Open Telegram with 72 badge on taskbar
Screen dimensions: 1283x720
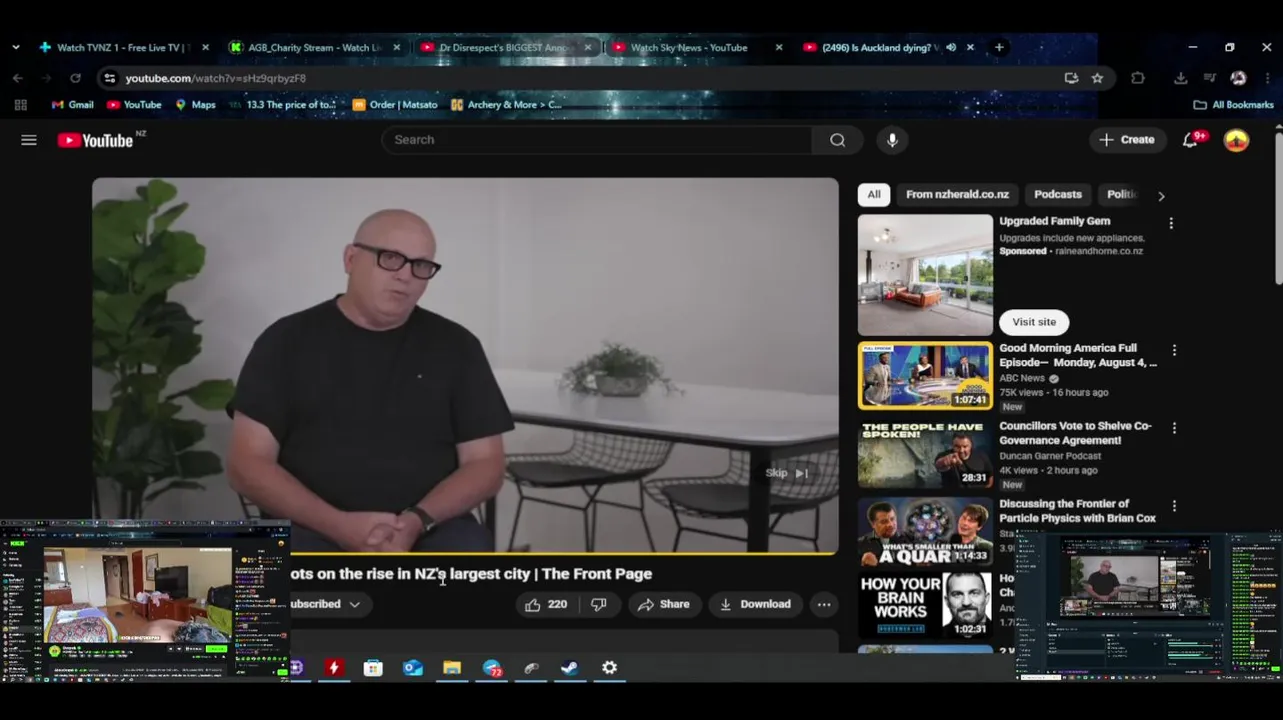(492, 668)
